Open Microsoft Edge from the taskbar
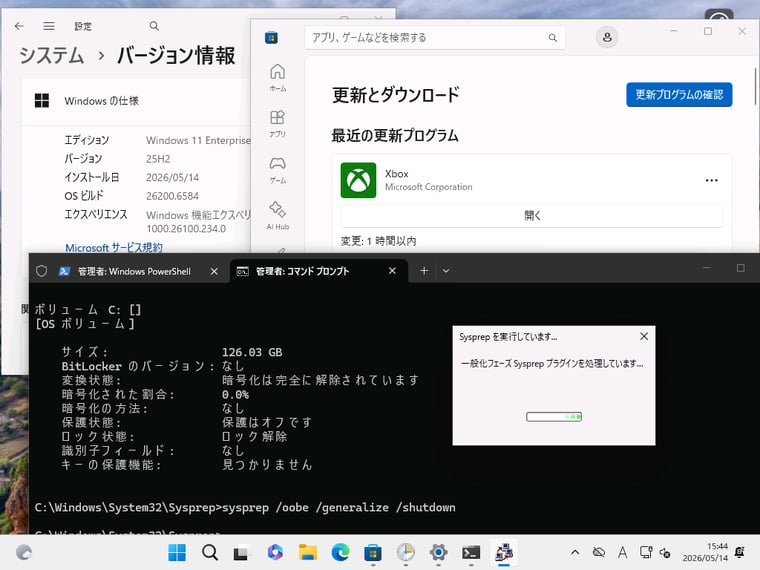Viewport: 760px width, 570px height. click(340, 552)
